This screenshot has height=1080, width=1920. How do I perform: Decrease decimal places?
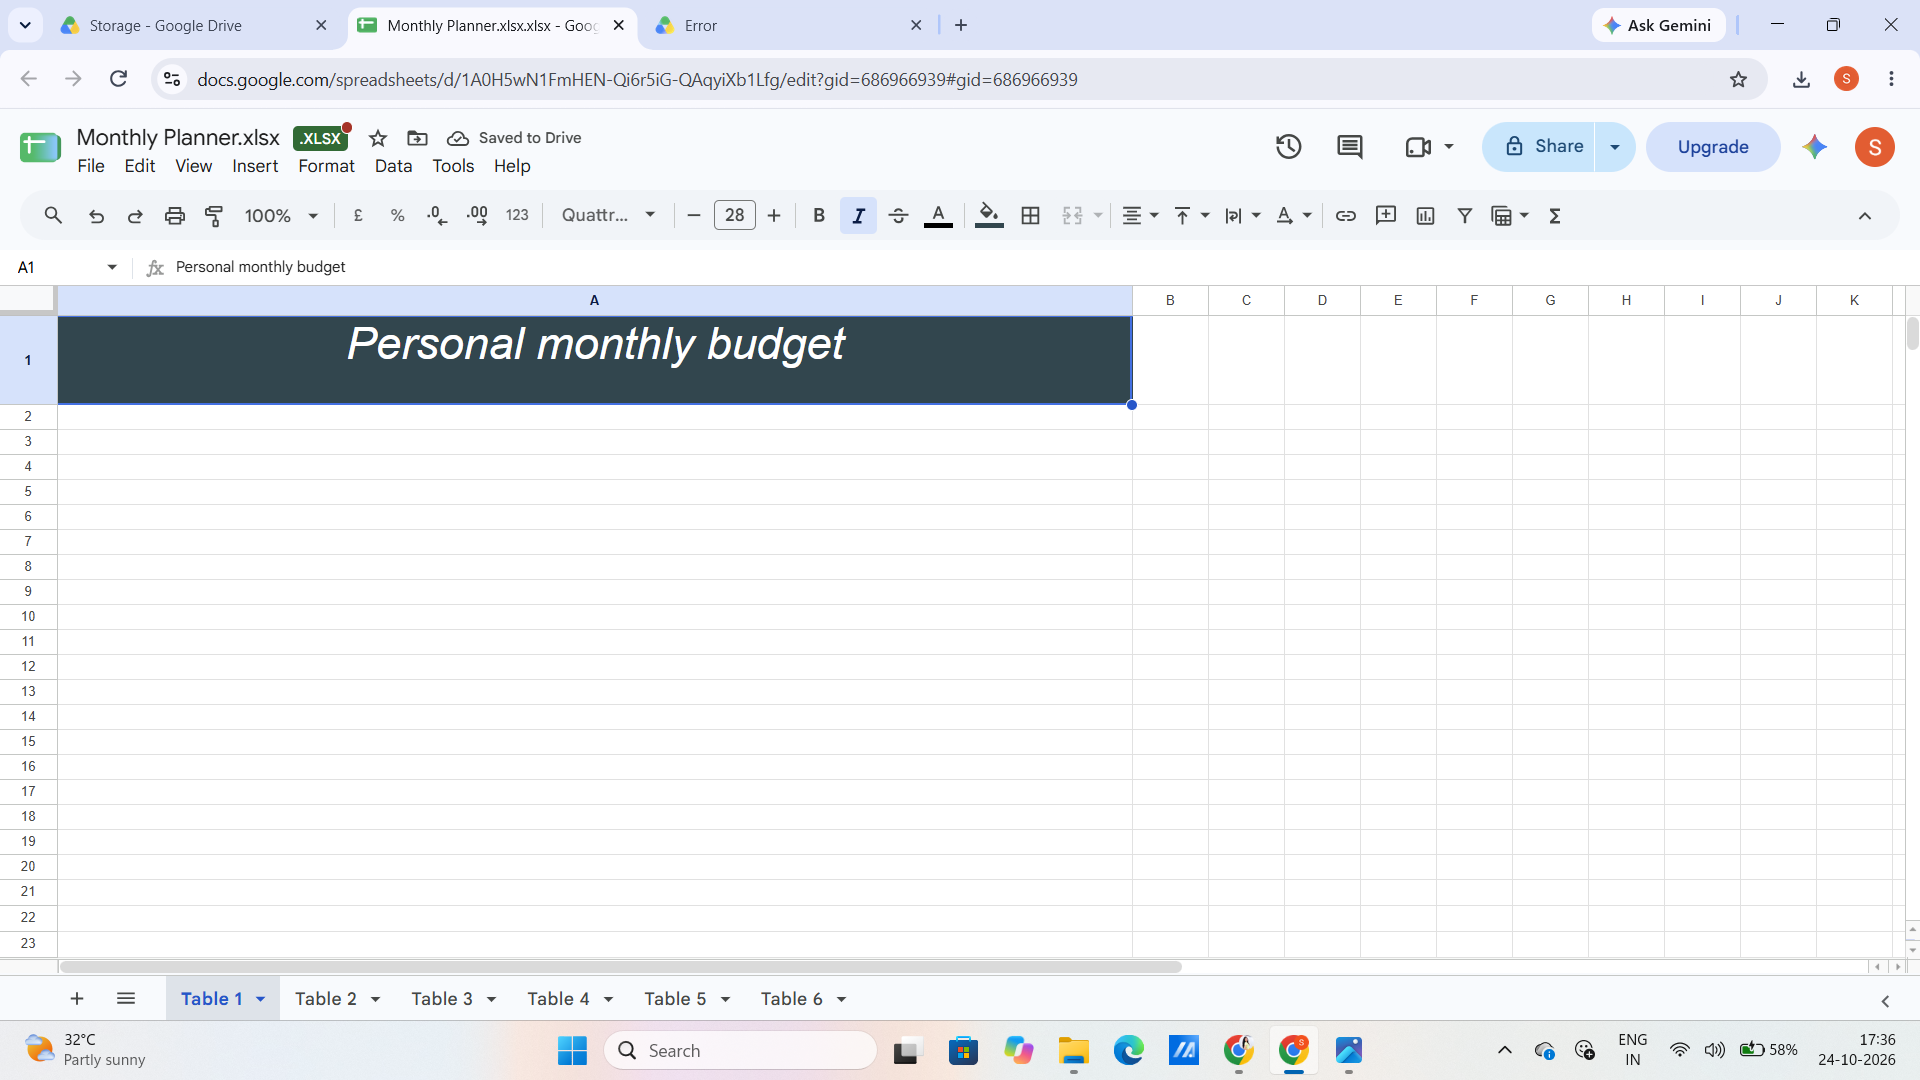point(437,215)
